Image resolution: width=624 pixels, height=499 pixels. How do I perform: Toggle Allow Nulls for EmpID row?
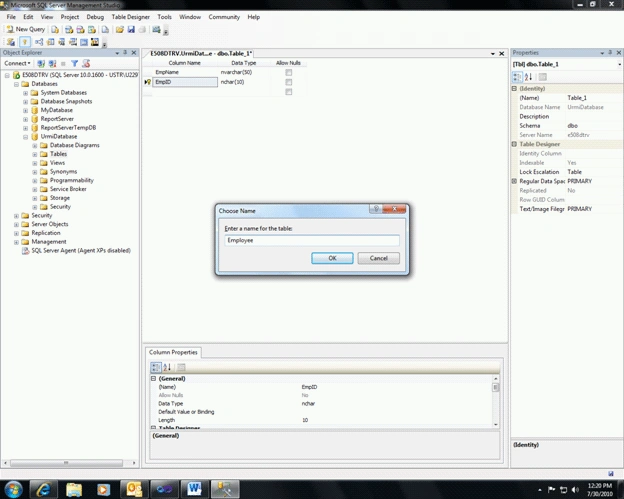289,82
